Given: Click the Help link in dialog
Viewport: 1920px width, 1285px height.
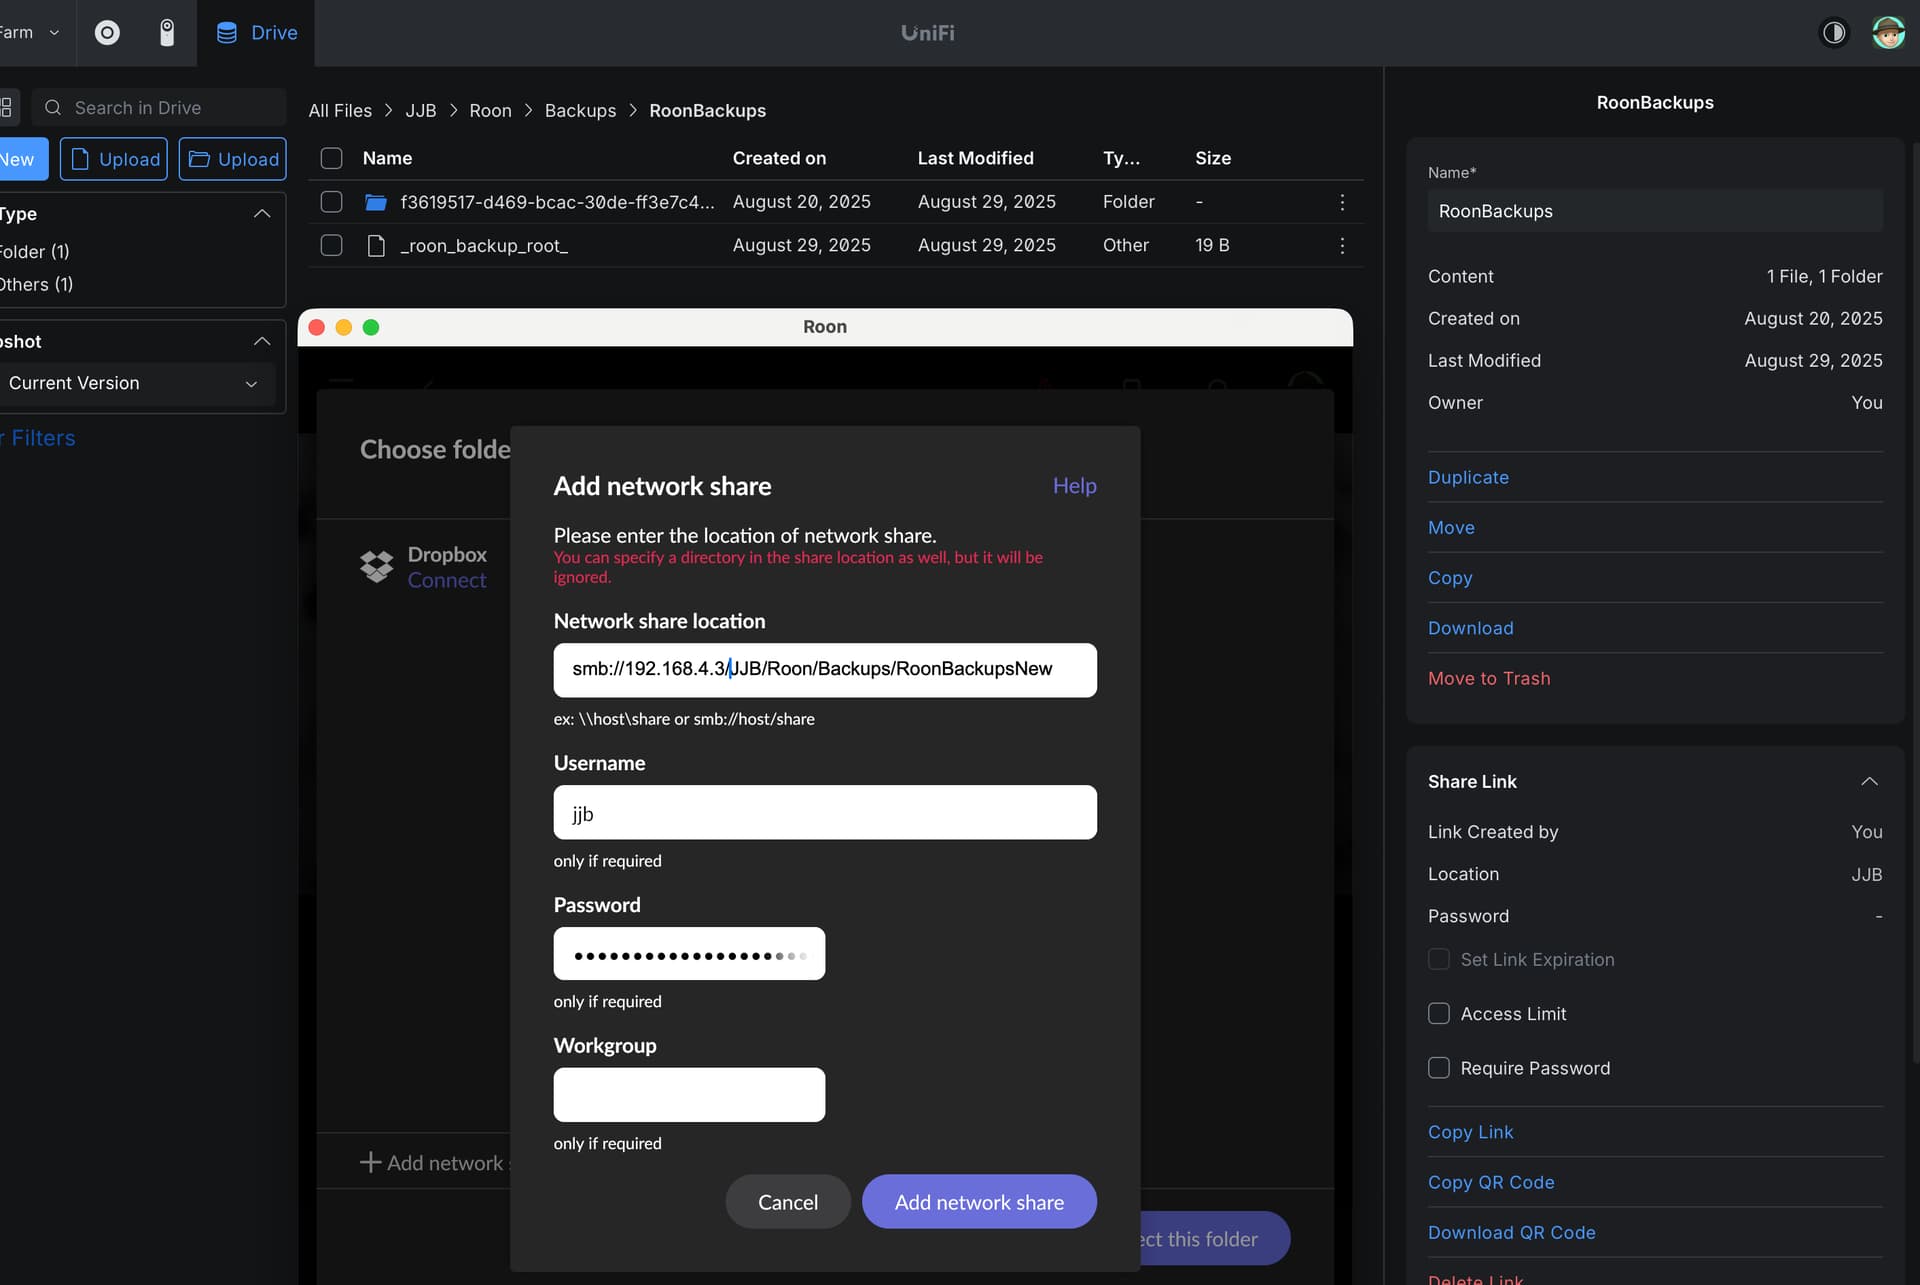Looking at the screenshot, I should (1074, 486).
